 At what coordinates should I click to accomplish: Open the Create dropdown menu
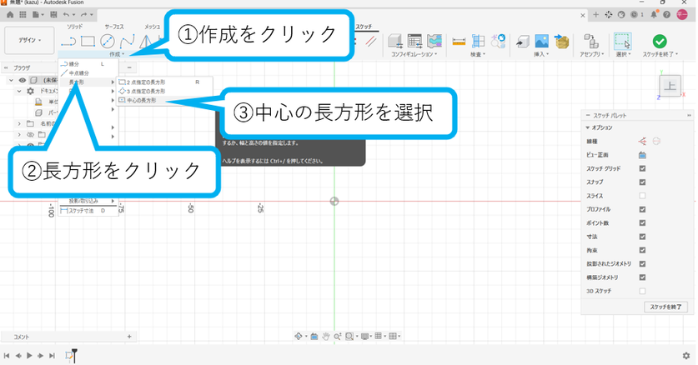click(117, 54)
